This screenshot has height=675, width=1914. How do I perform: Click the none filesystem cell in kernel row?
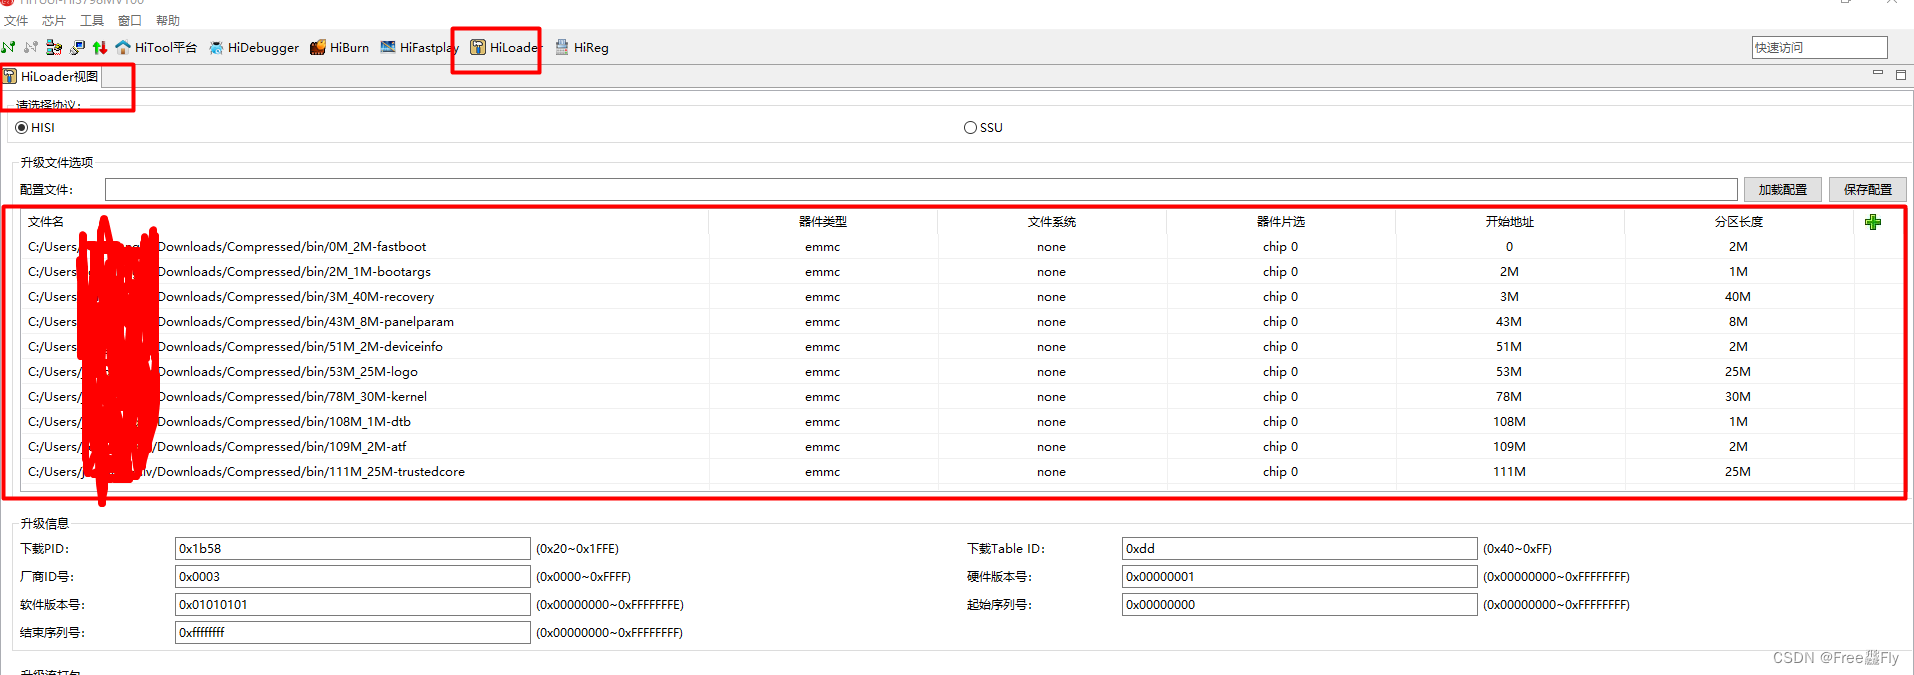point(1051,397)
